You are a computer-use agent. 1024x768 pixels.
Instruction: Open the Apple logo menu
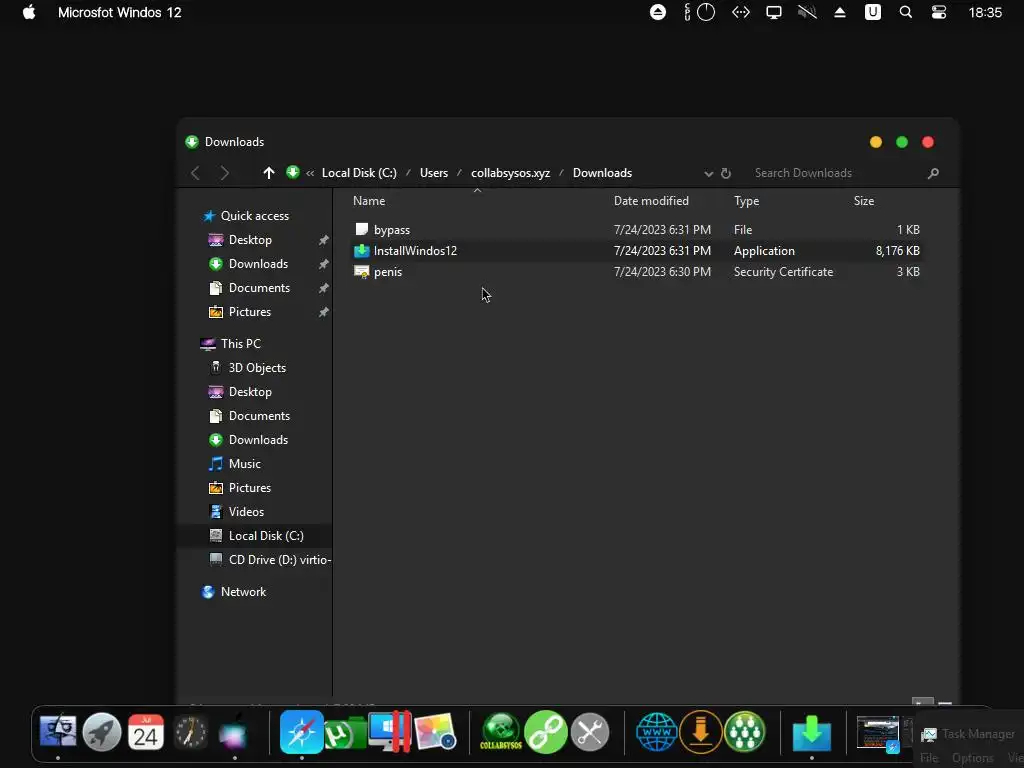point(29,12)
